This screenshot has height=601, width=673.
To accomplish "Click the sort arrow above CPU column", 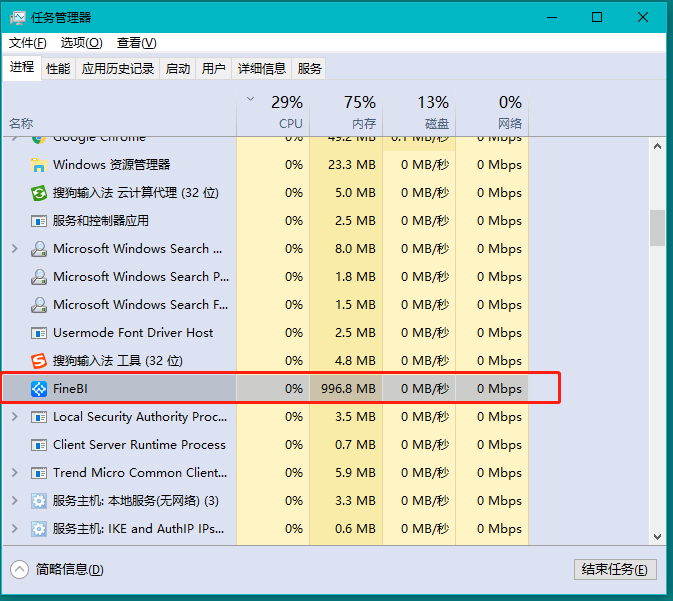I will pos(250,99).
